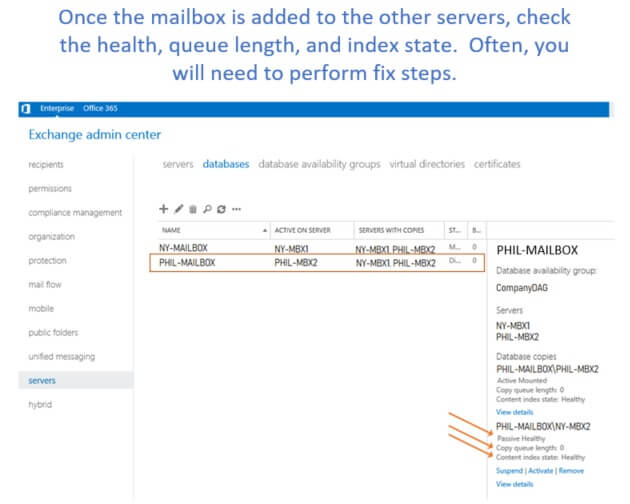Image resolution: width=630 pixels, height=504 pixels.
Task: Go to recipients in sidebar
Action: (46, 164)
